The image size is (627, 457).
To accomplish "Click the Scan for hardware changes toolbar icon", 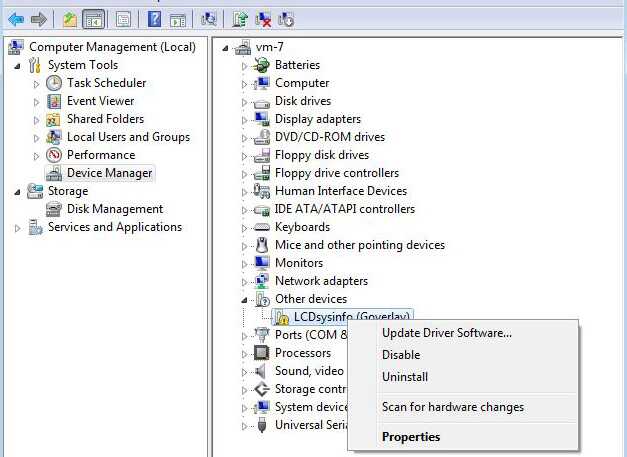I will [x=209, y=18].
